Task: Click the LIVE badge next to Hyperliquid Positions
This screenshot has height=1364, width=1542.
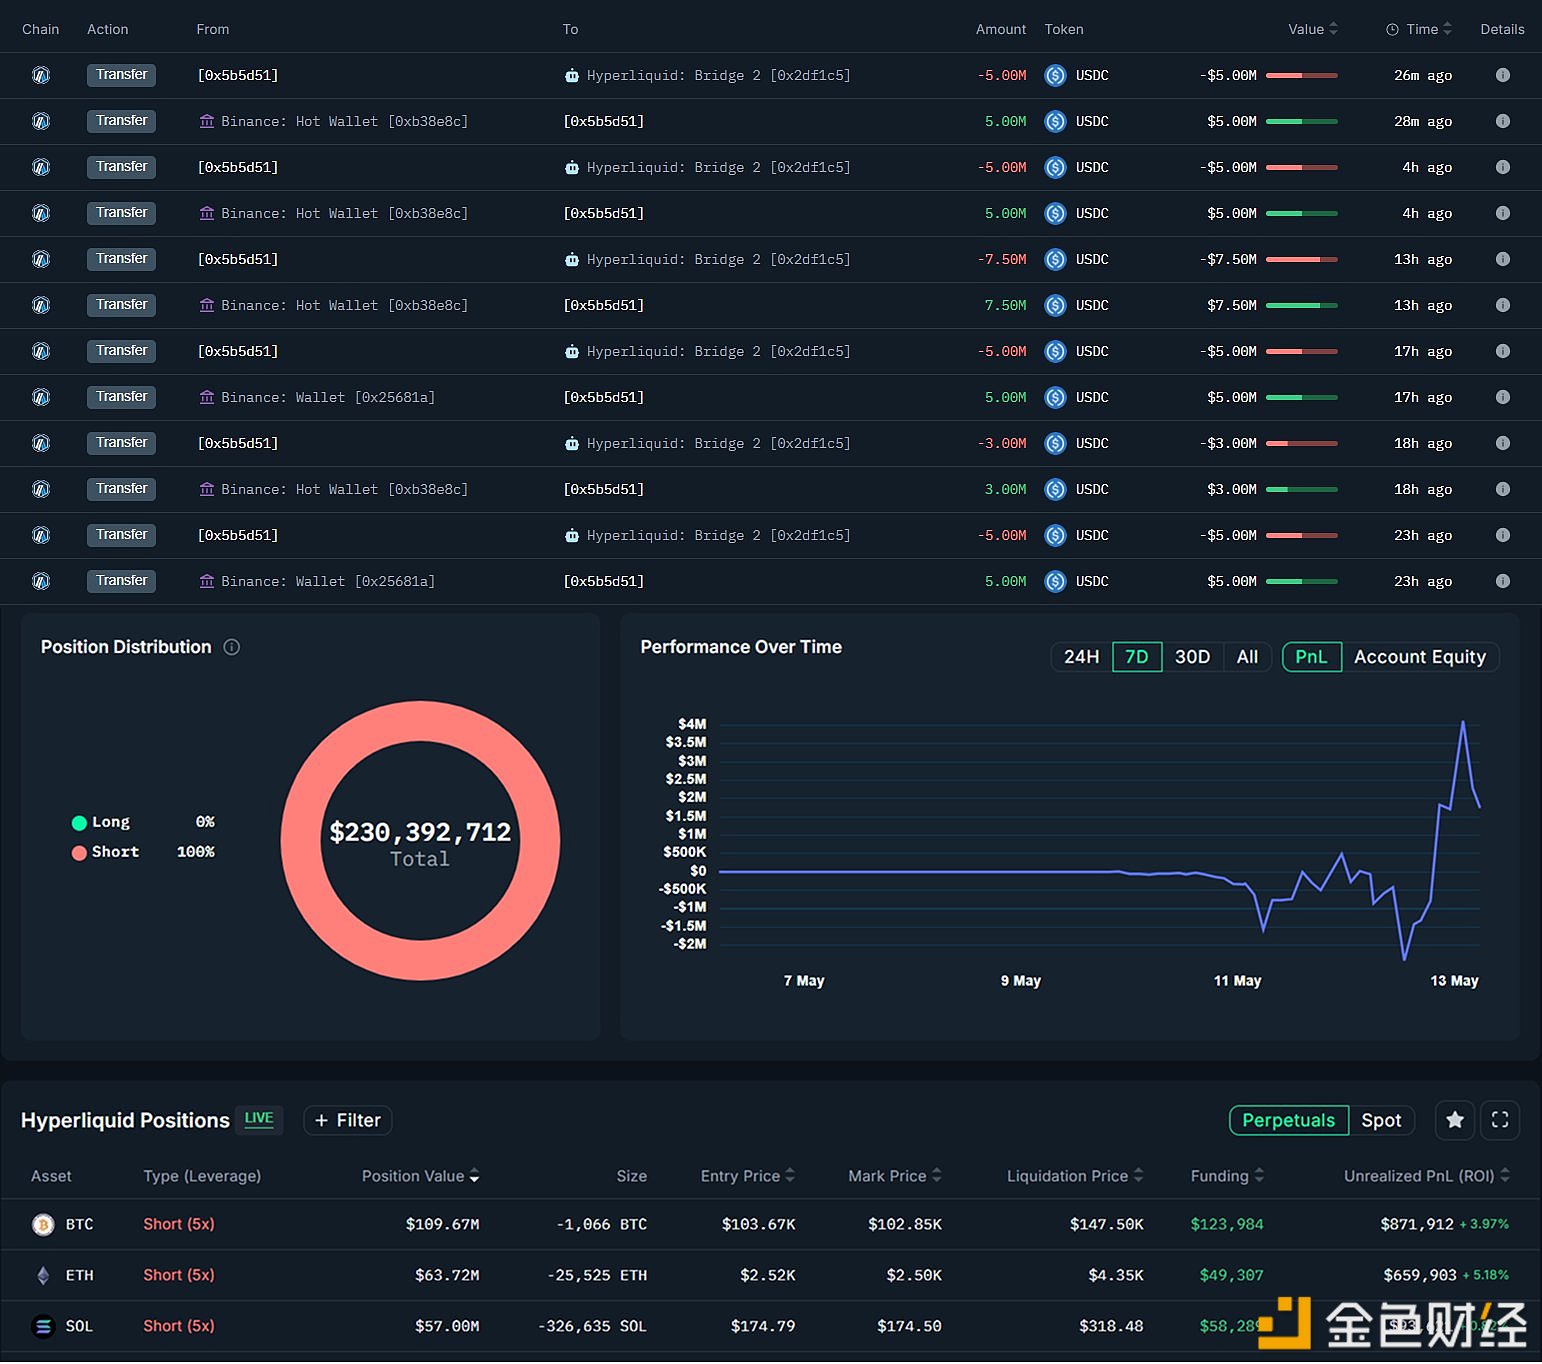Action: (x=259, y=1119)
